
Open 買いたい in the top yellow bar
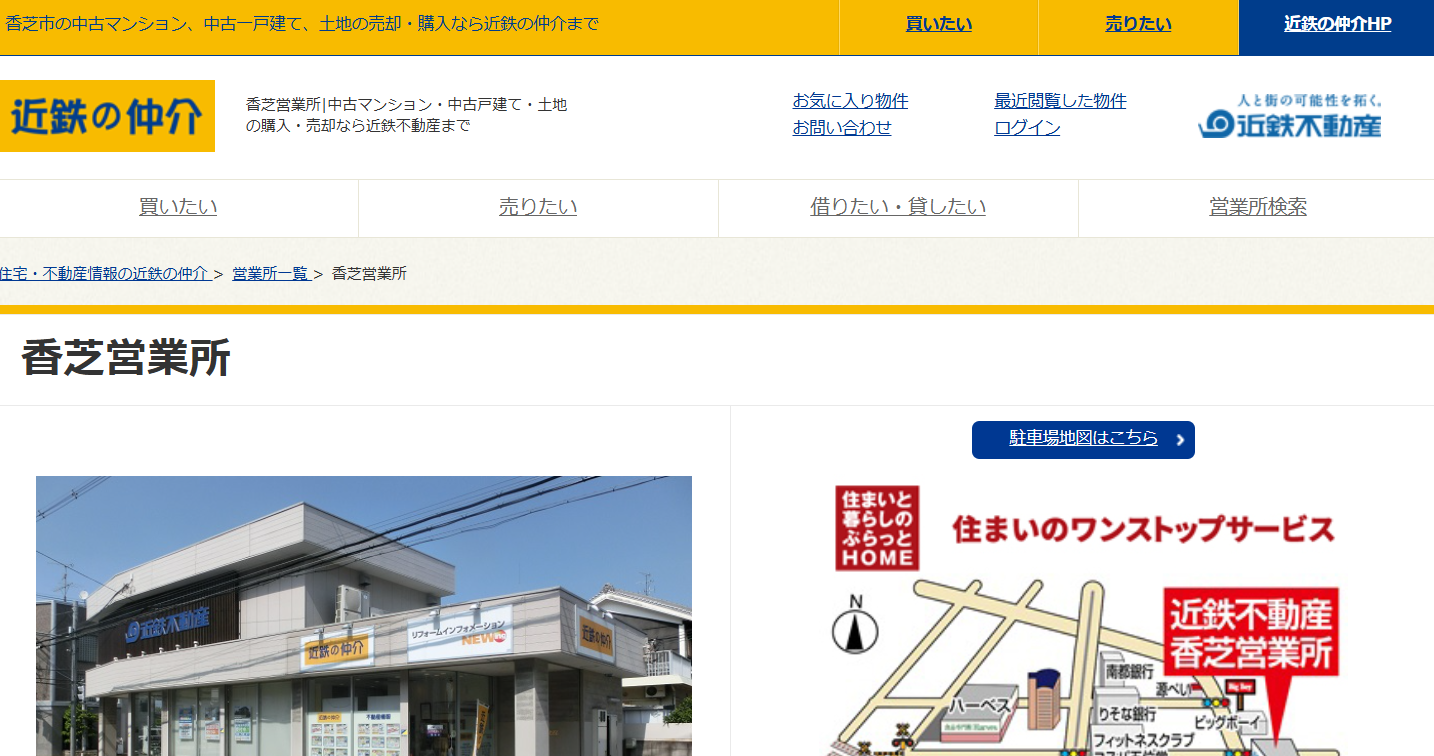(x=938, y=24)
